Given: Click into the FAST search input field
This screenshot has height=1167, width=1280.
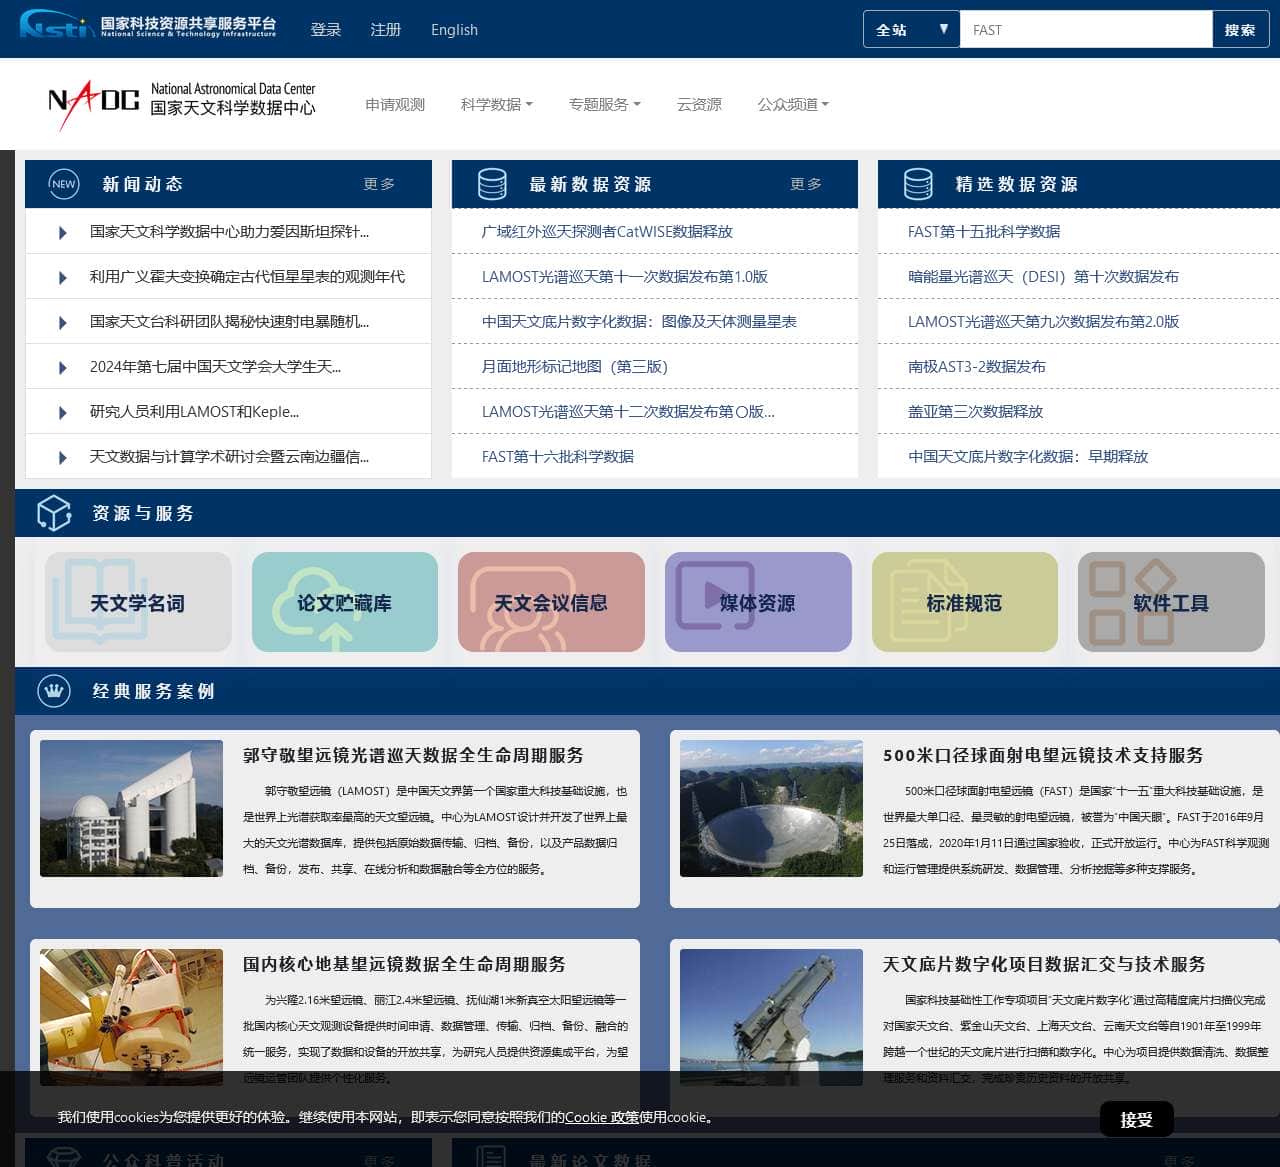Looking at the screenshot, I should [x=1086, y=29].
